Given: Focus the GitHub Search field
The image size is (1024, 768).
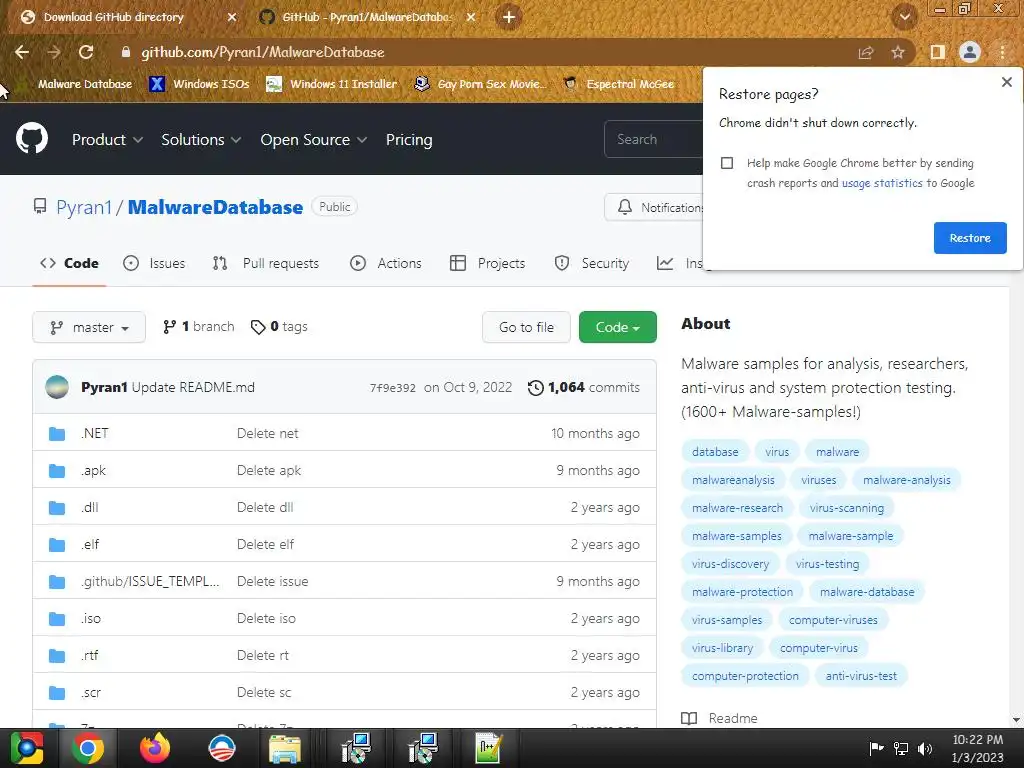Looking at the screenshot, I should [x=654, y=139].
